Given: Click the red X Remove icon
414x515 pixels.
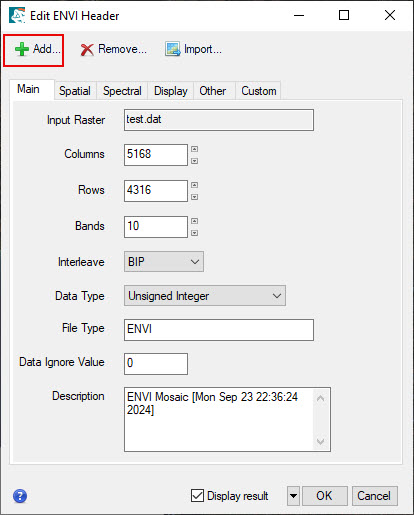Looking at the screenshot, I should [87, 50].
